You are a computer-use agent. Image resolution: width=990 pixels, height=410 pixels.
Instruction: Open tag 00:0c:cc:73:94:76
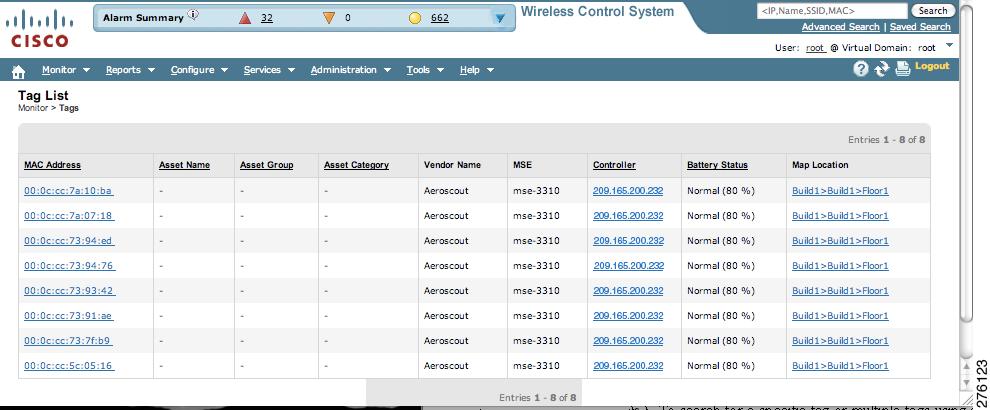coord(69,265)
